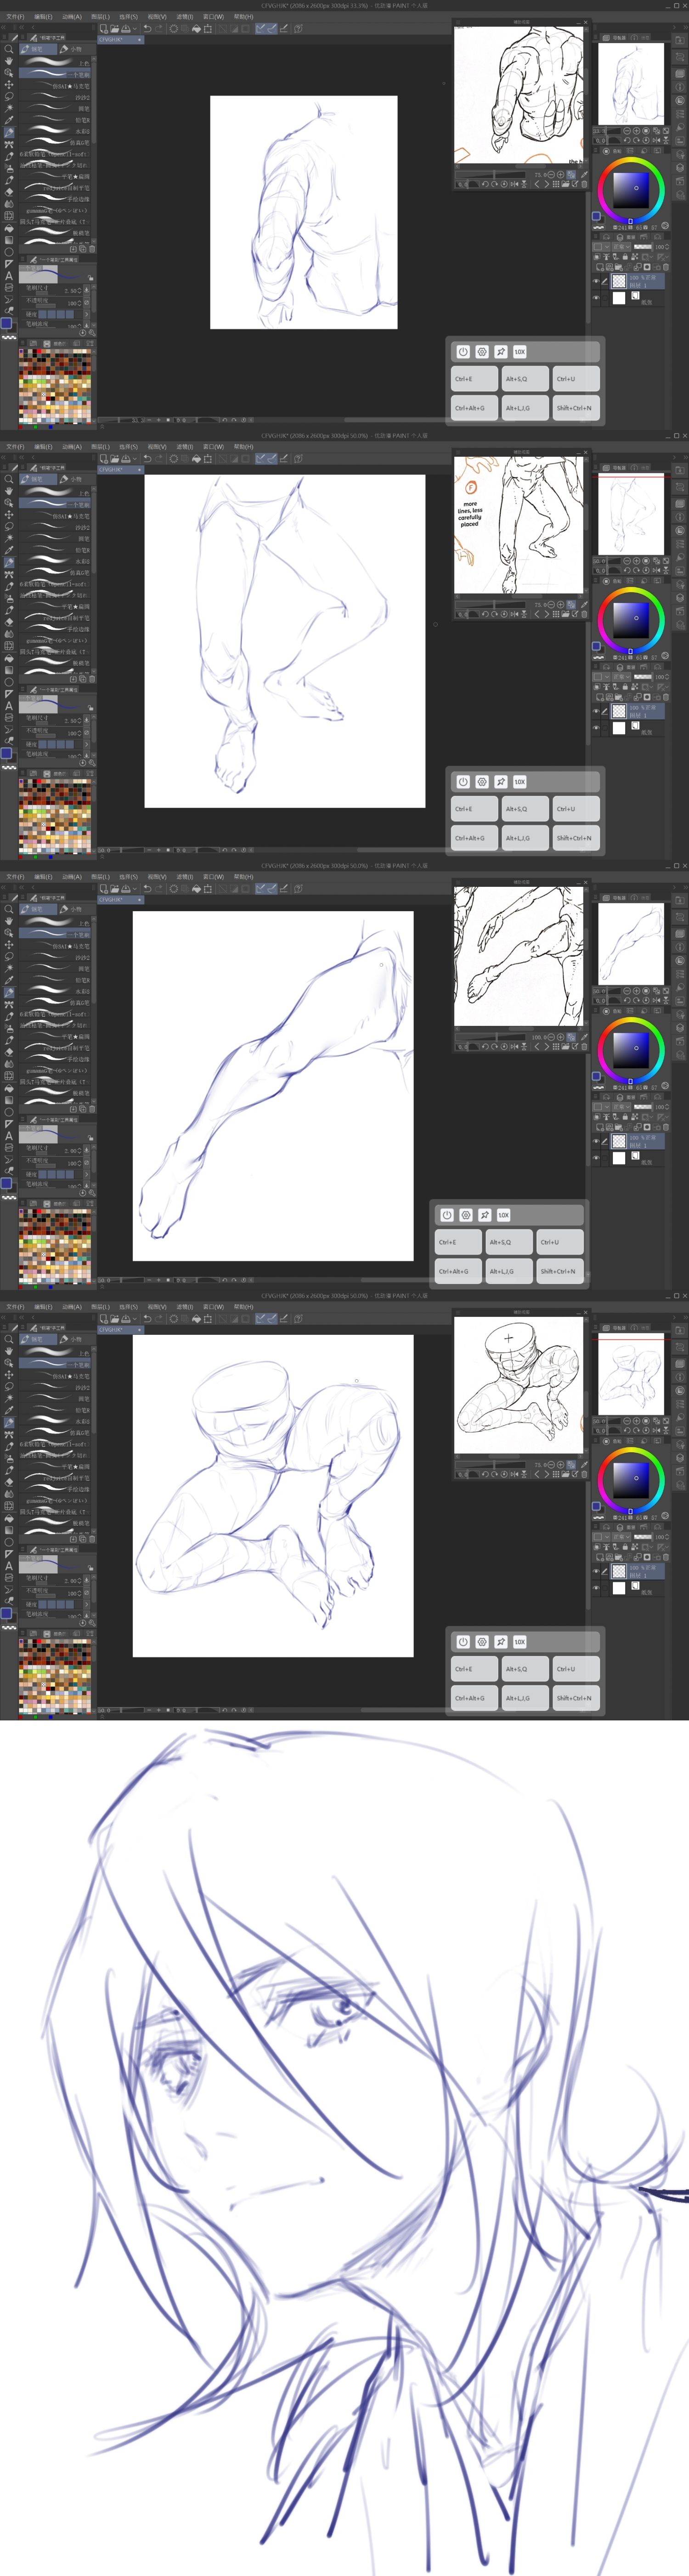
Task: Toggle 图层 1 eye in crouching-figure sketch window
Action: (596, 1571)
